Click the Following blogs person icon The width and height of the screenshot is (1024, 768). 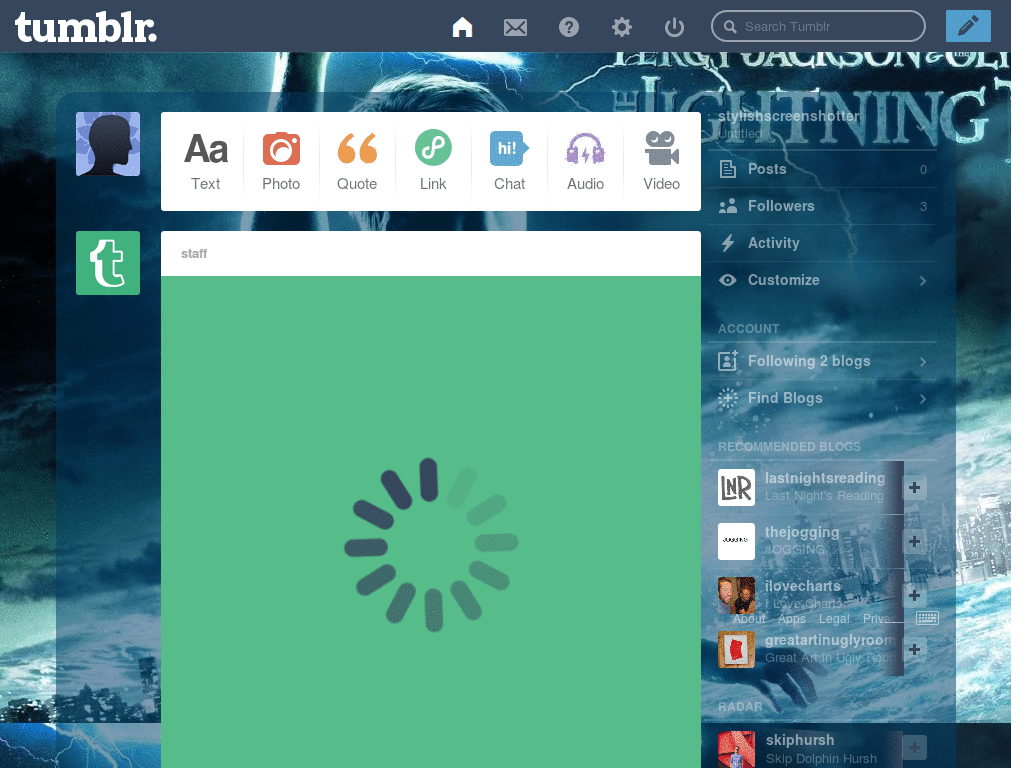[728, 360]
